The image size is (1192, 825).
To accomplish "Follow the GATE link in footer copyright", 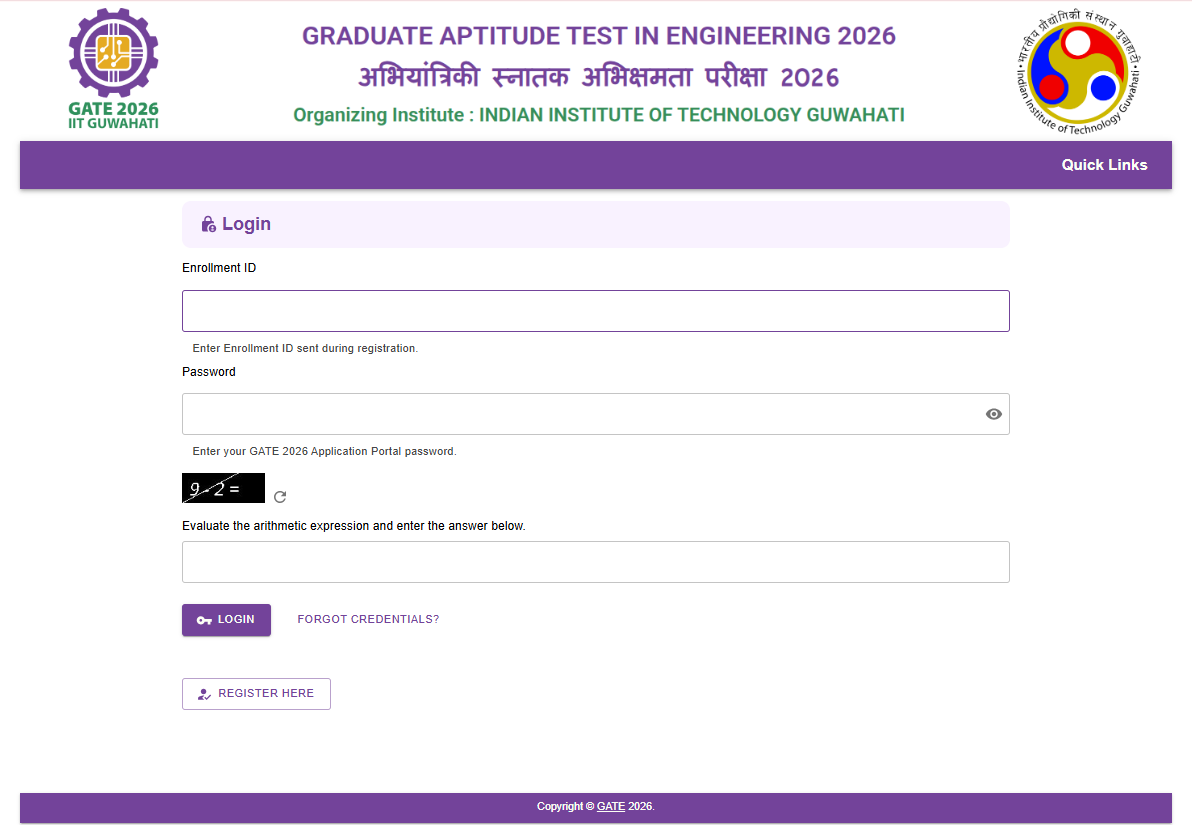I will 610,806.
